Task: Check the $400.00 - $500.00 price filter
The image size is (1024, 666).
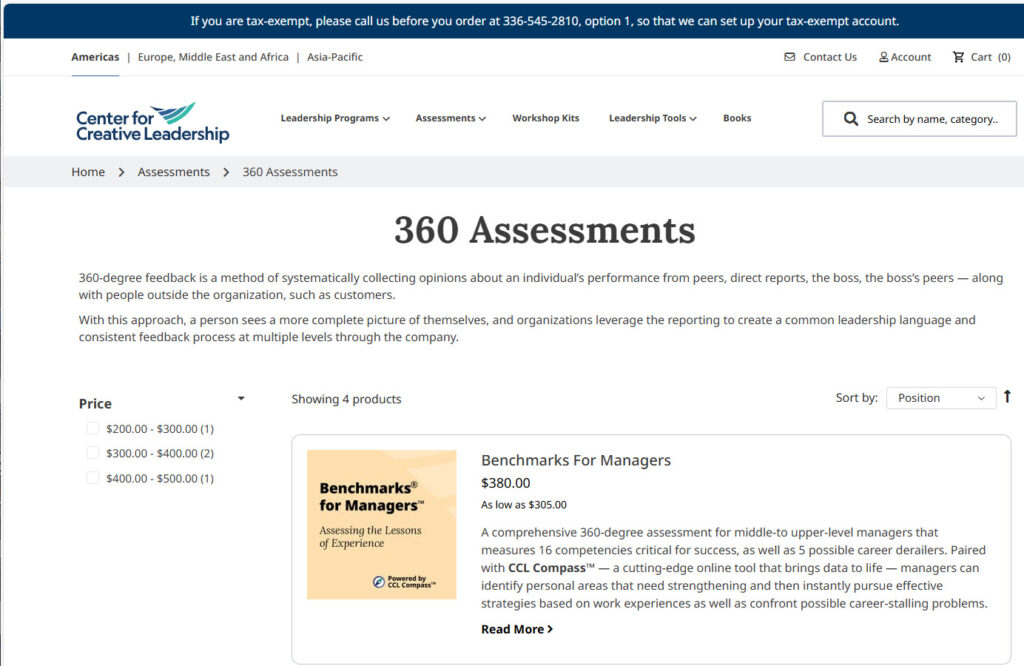Action: point(91,478)
